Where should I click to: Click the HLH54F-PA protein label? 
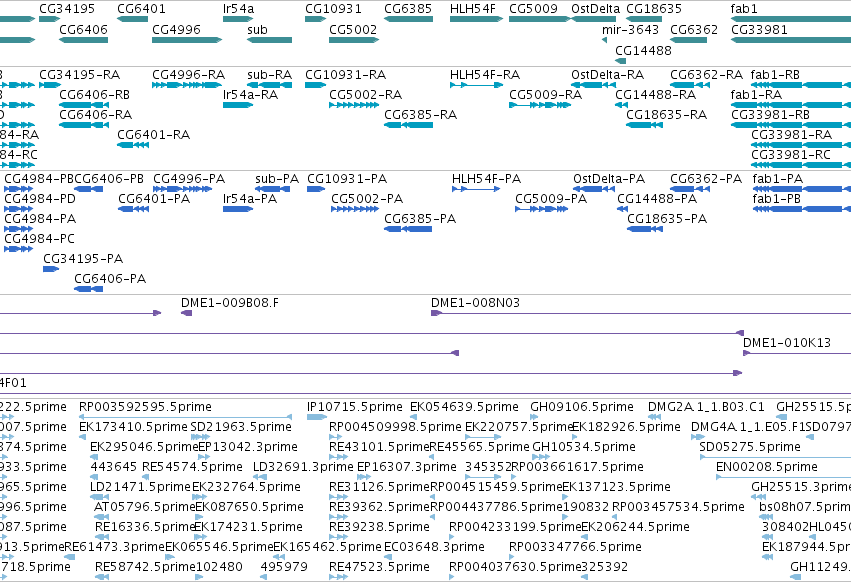486,179
